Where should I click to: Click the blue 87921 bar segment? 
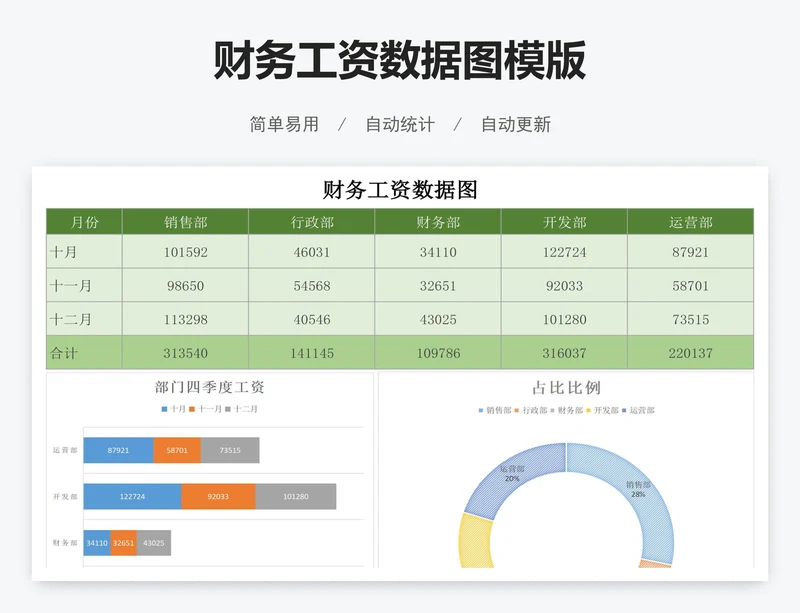pos(118,450)
